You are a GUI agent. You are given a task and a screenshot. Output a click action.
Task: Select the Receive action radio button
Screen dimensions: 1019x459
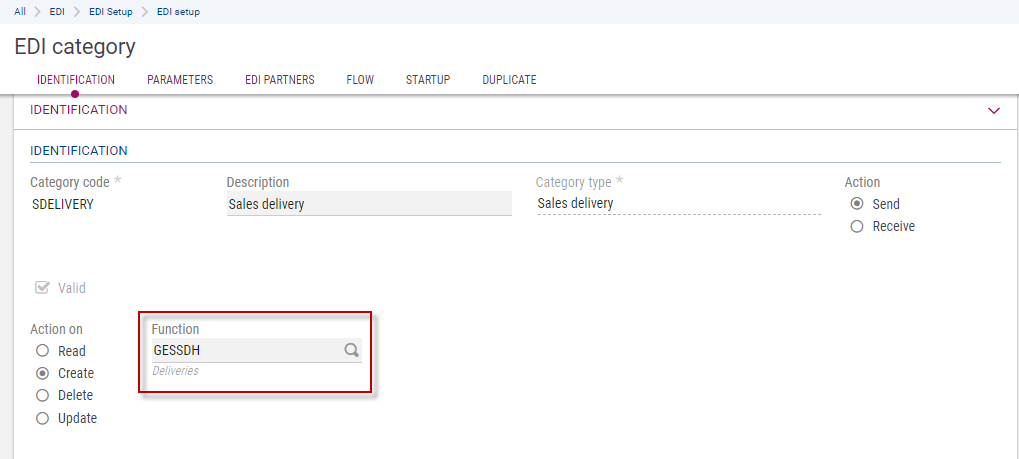[857, 226]
